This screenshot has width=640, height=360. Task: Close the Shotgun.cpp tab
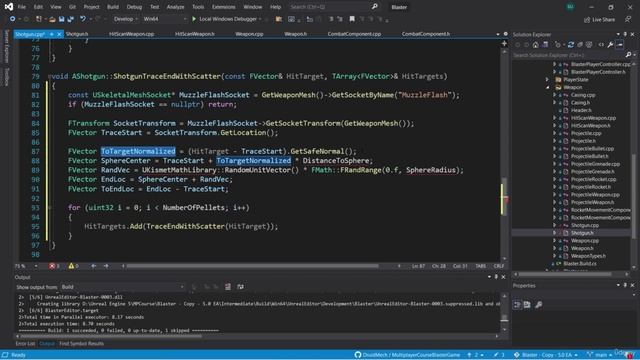point(59,34)
